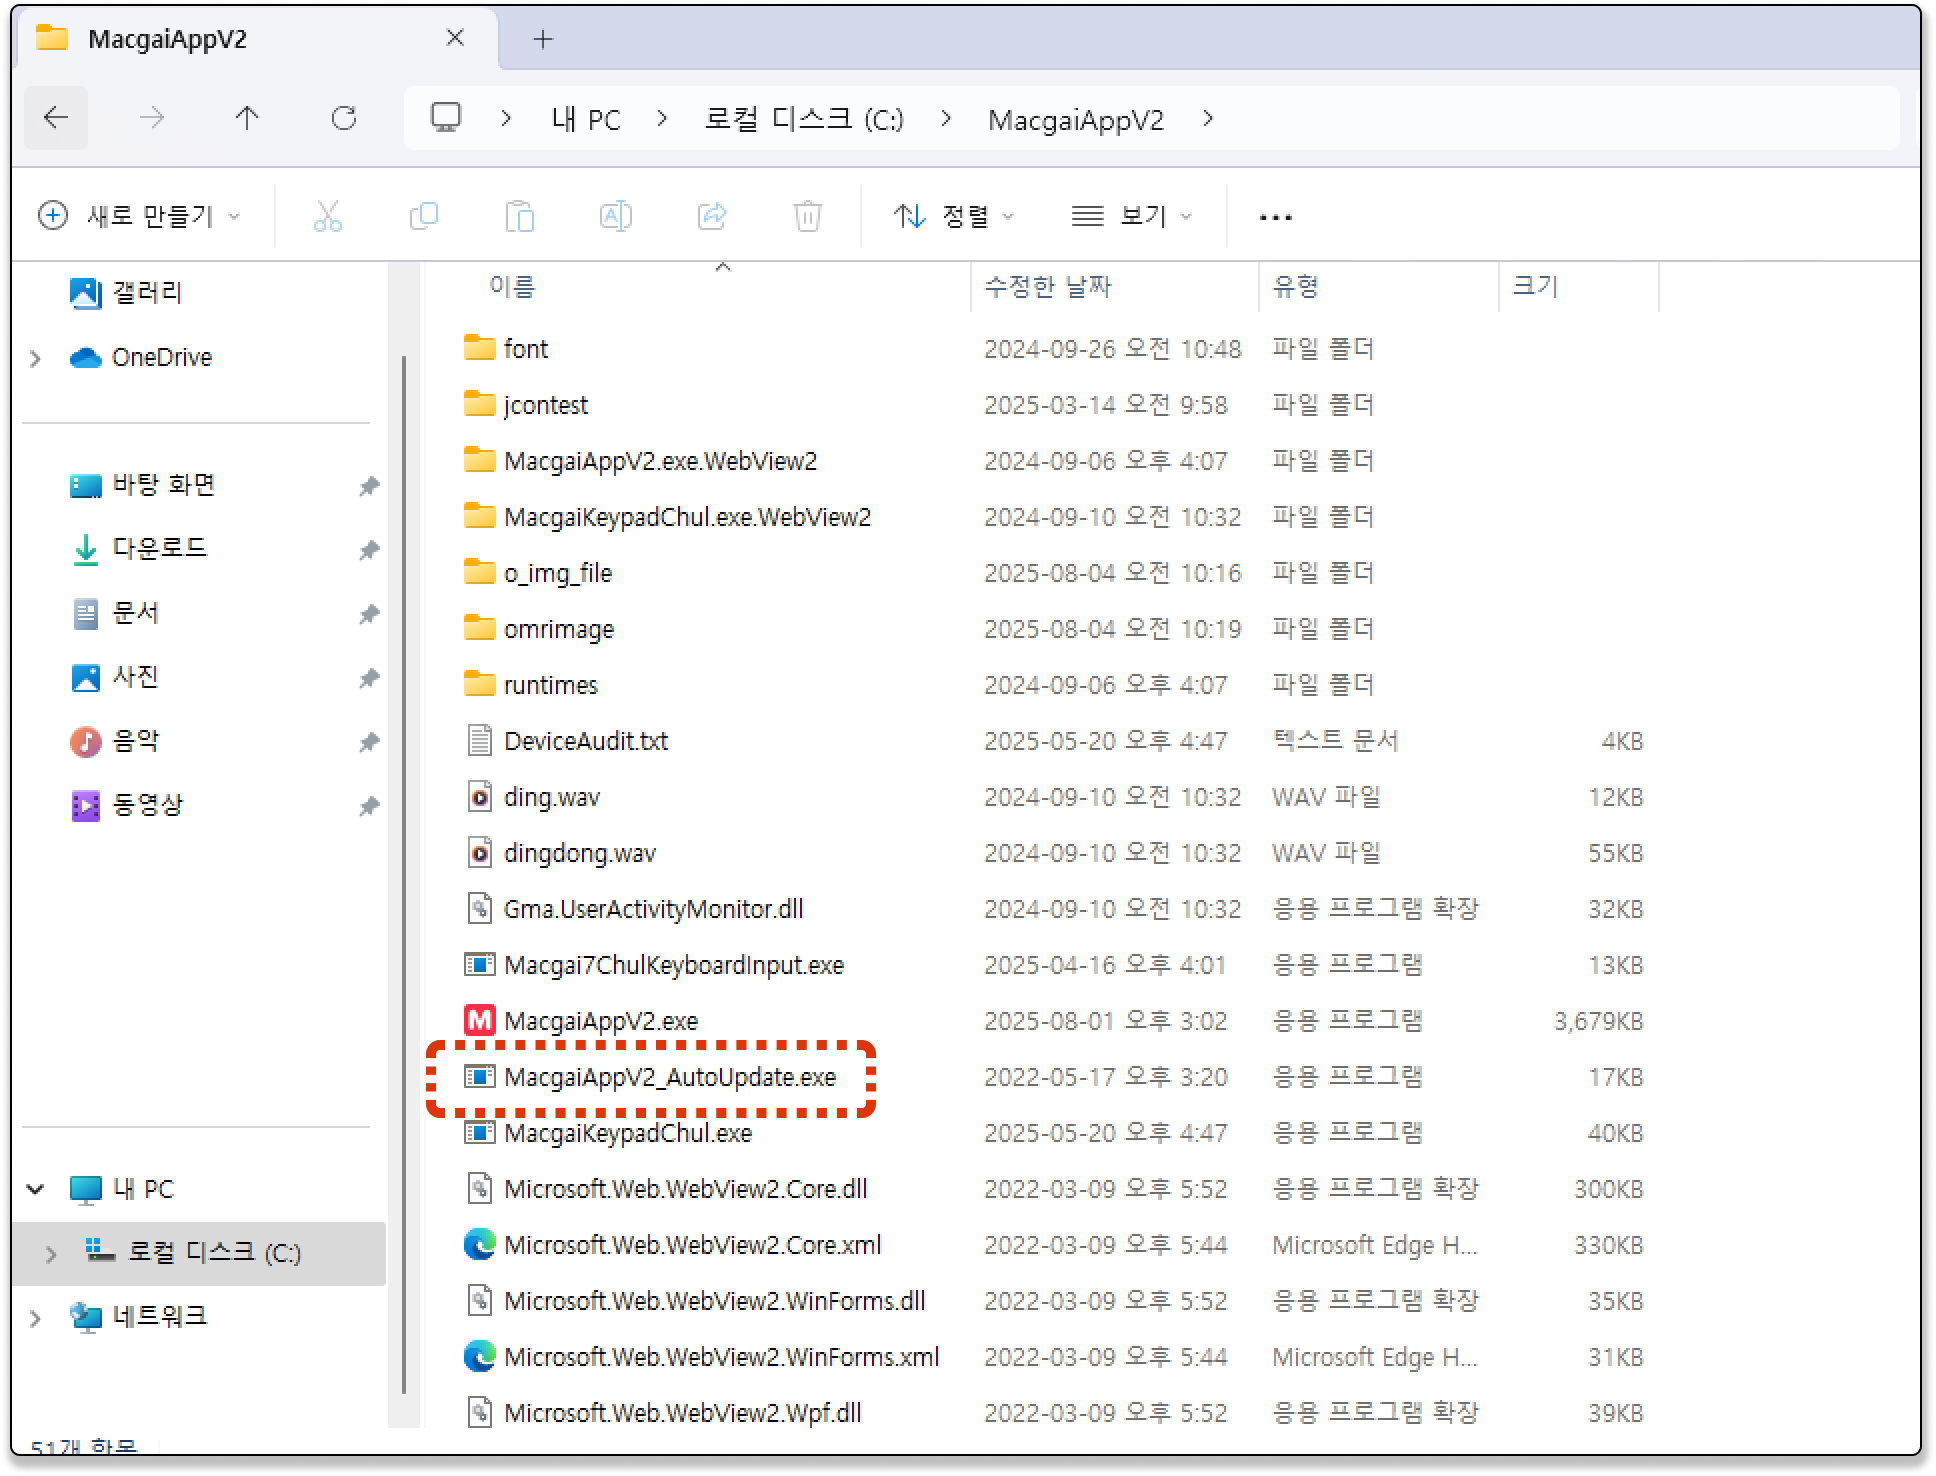Go up one folder level
Image resolution: width=1936 pixels, height=1476 pixels.
tap(247, 119)
